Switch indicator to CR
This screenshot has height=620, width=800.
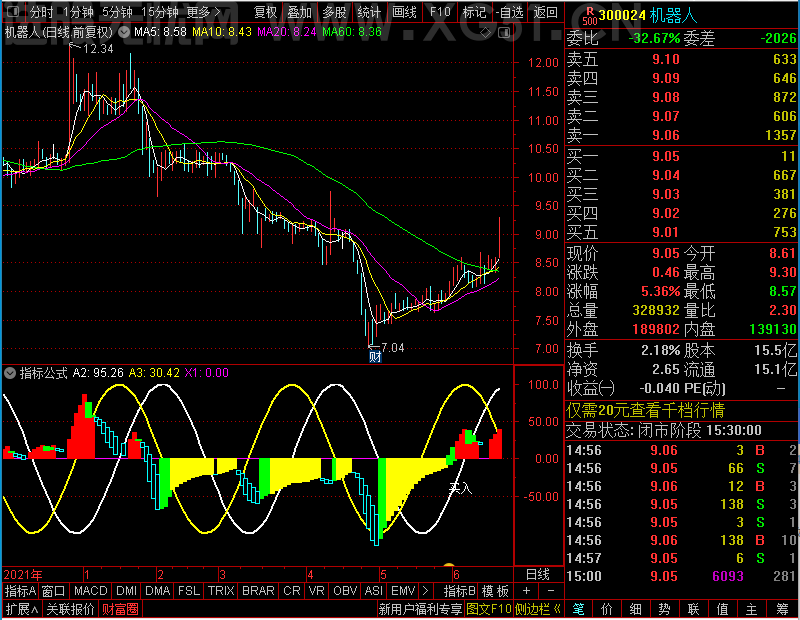click(x=292, y=591)
